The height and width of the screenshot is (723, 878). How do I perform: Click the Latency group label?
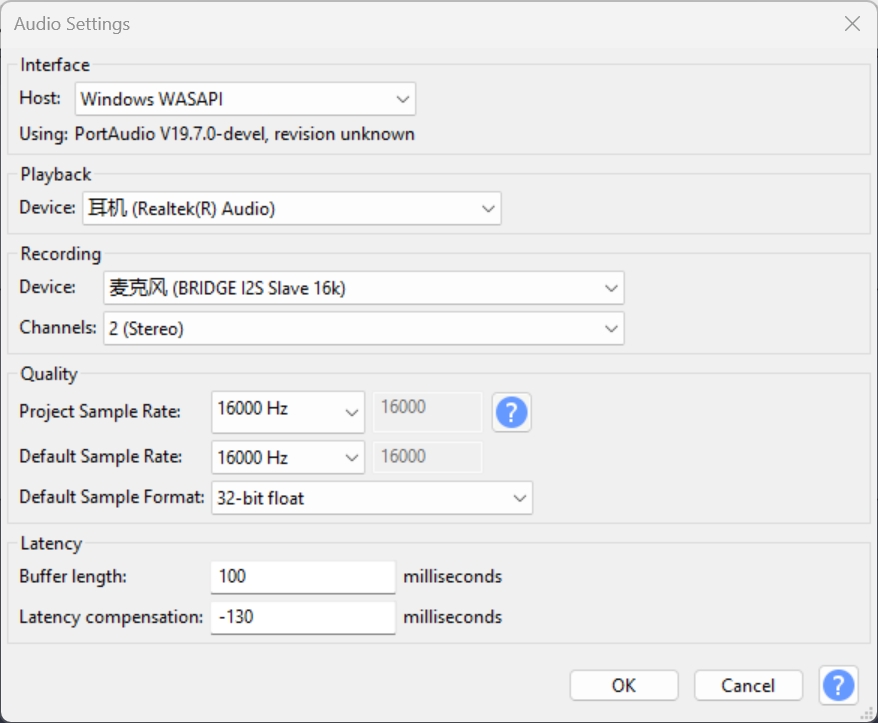[51, 544]
